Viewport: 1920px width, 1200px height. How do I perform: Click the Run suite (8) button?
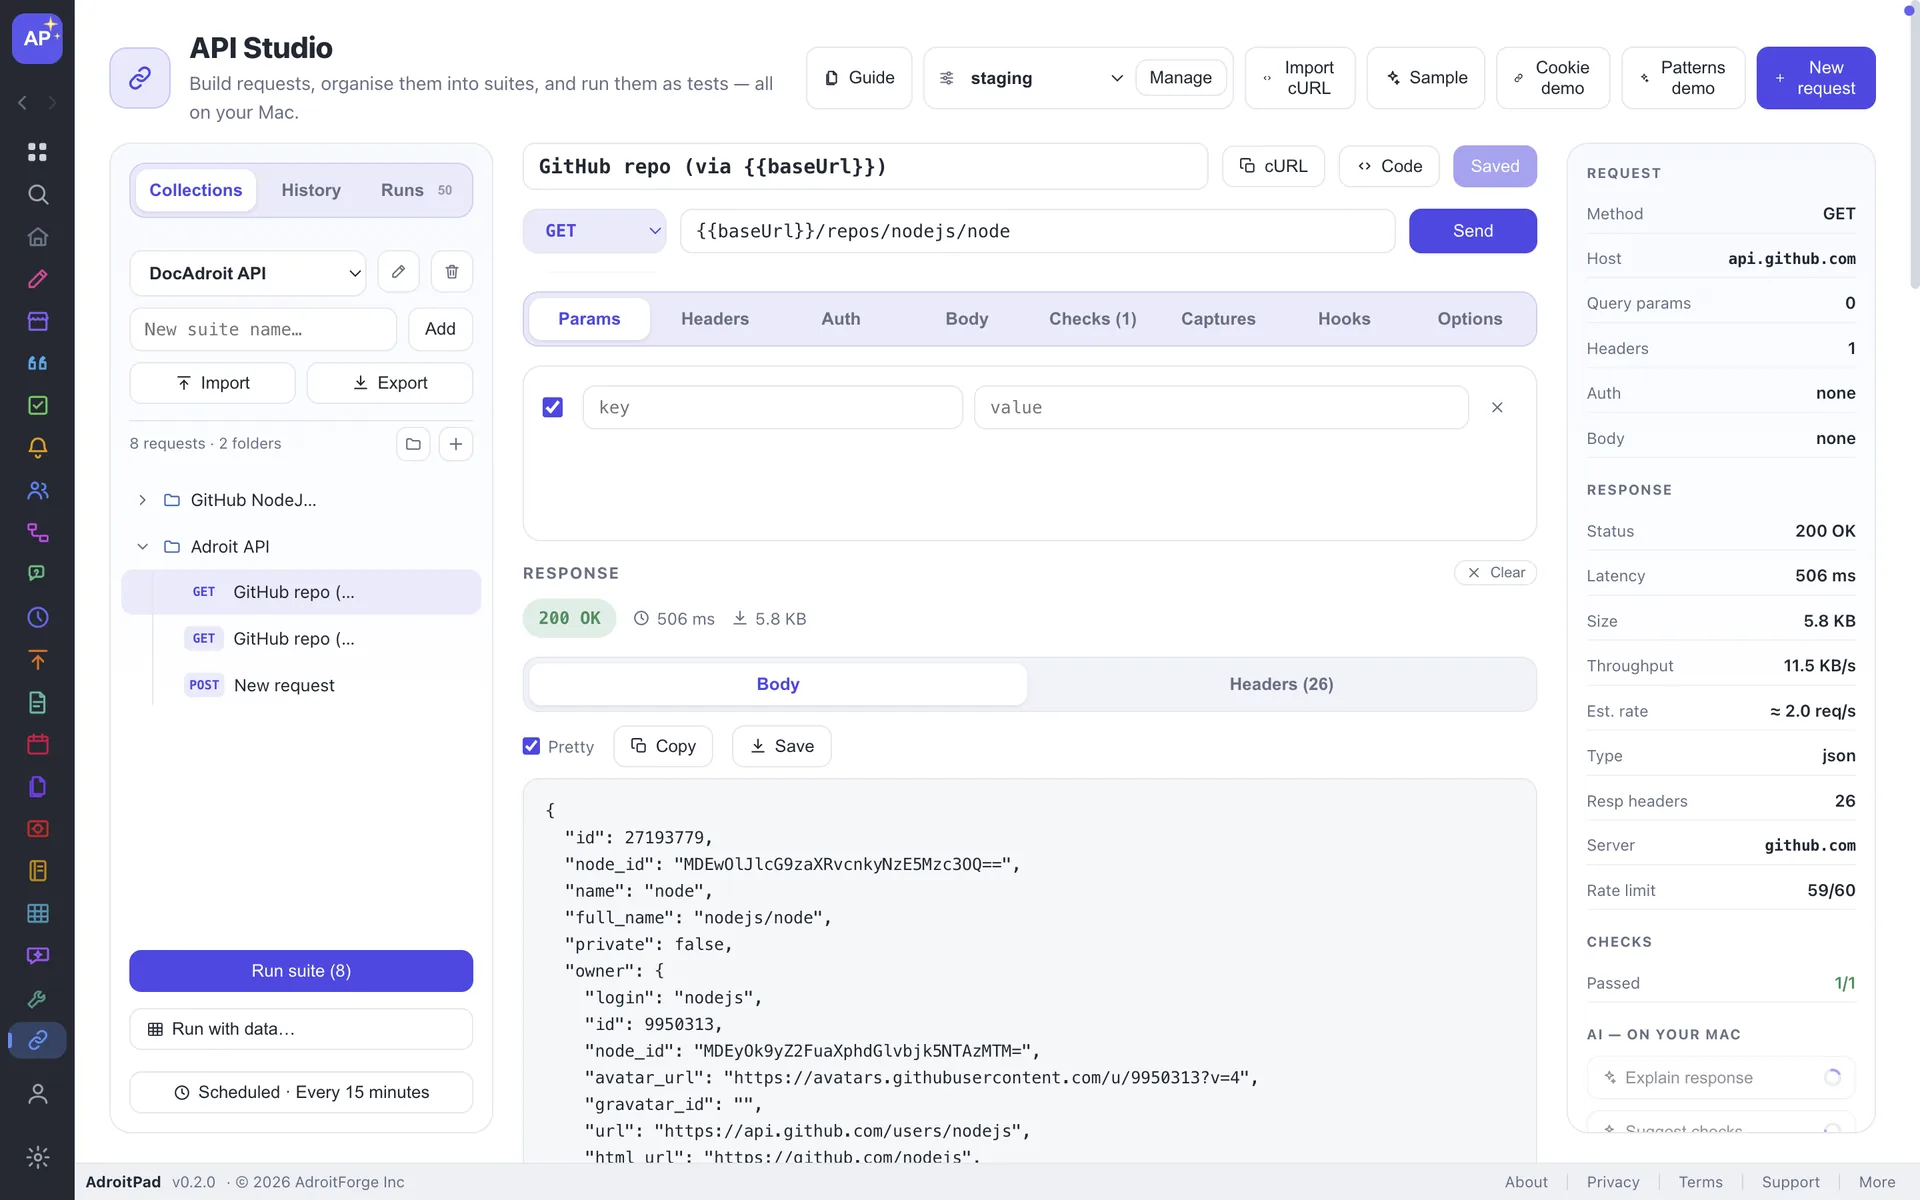[301, 971]
